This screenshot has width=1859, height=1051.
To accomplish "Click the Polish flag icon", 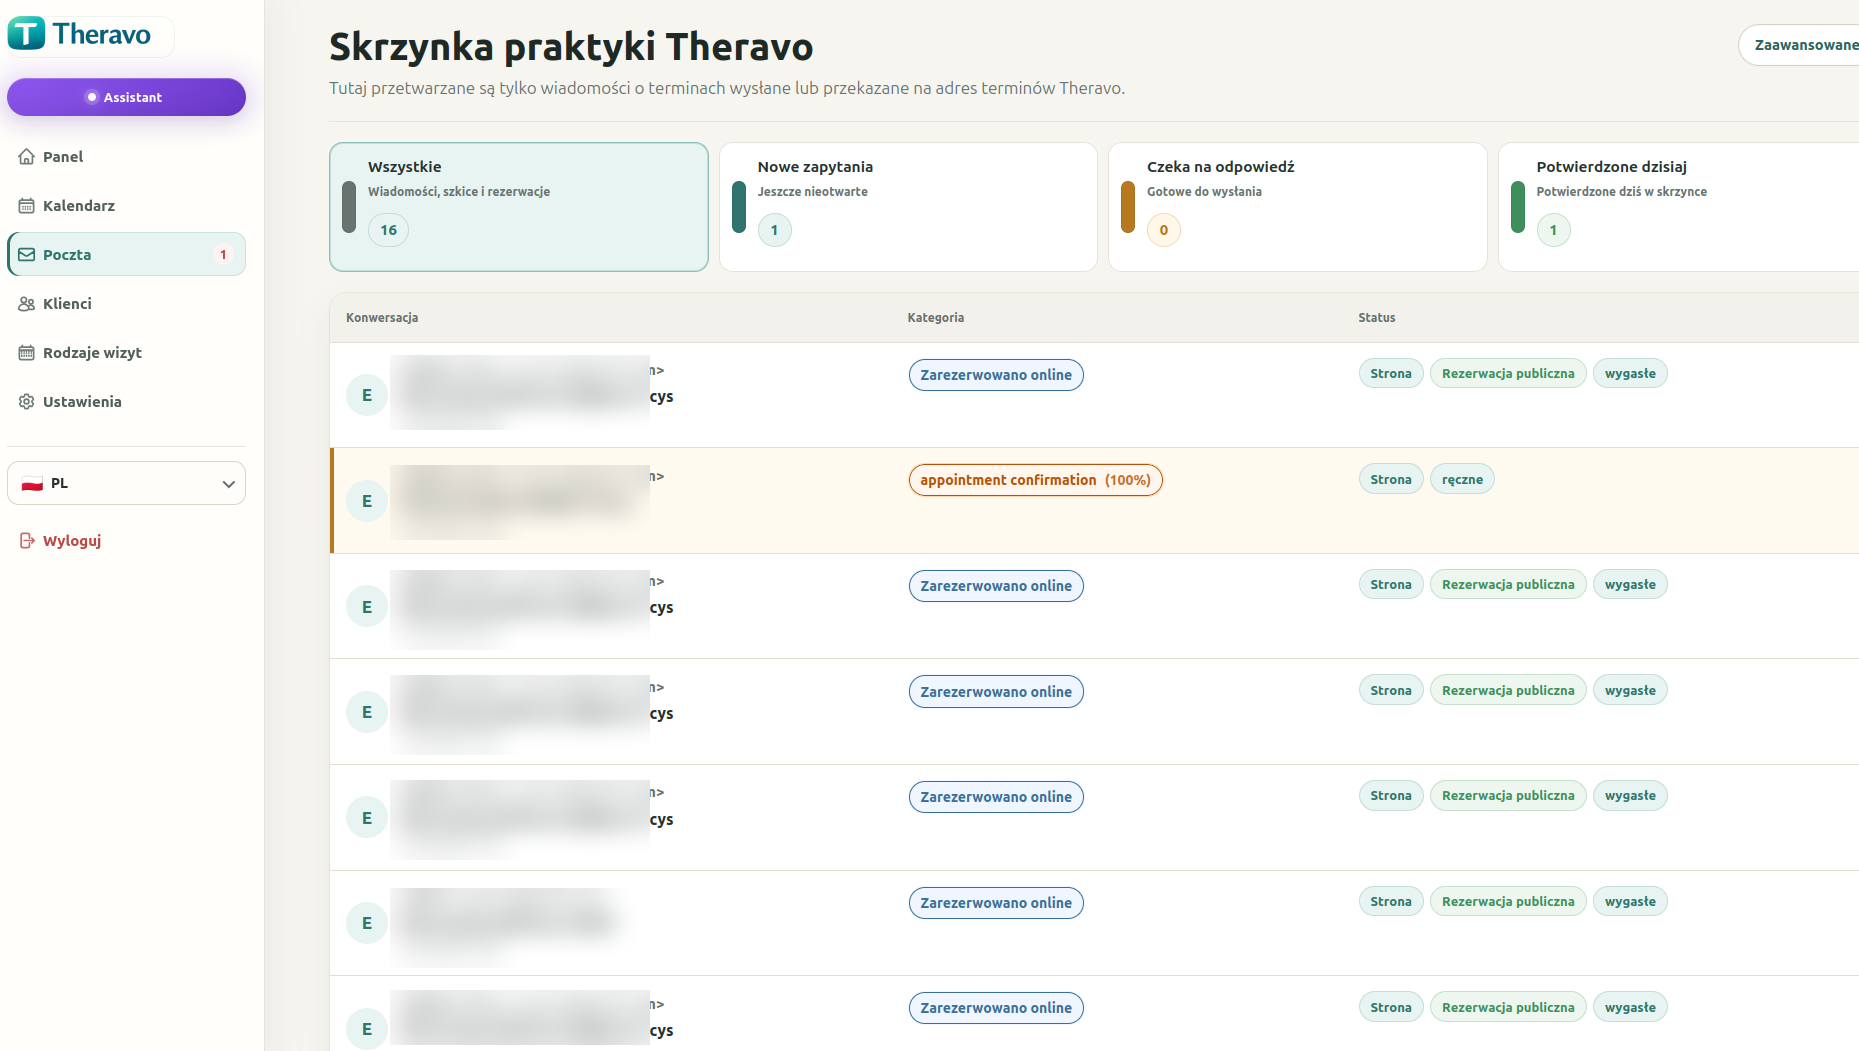I will point(32,484).
